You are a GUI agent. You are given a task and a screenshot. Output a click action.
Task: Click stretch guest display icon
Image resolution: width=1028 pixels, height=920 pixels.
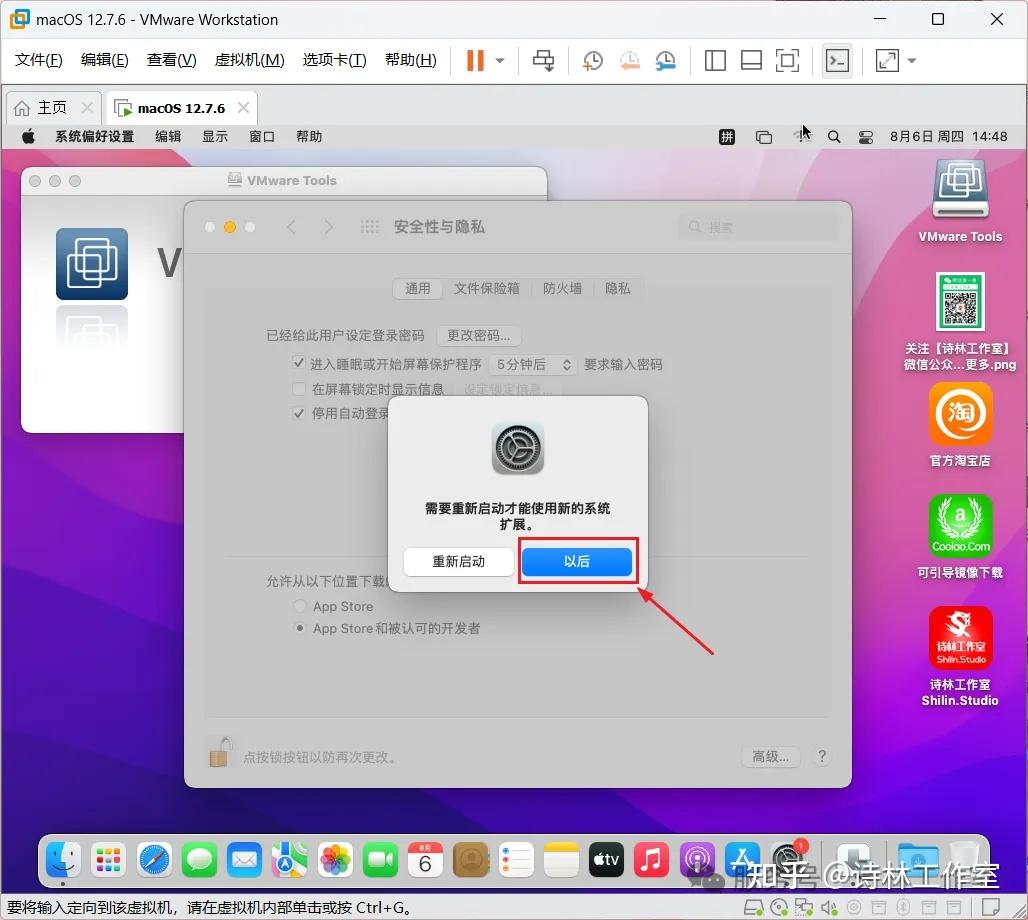click(887, 60)
